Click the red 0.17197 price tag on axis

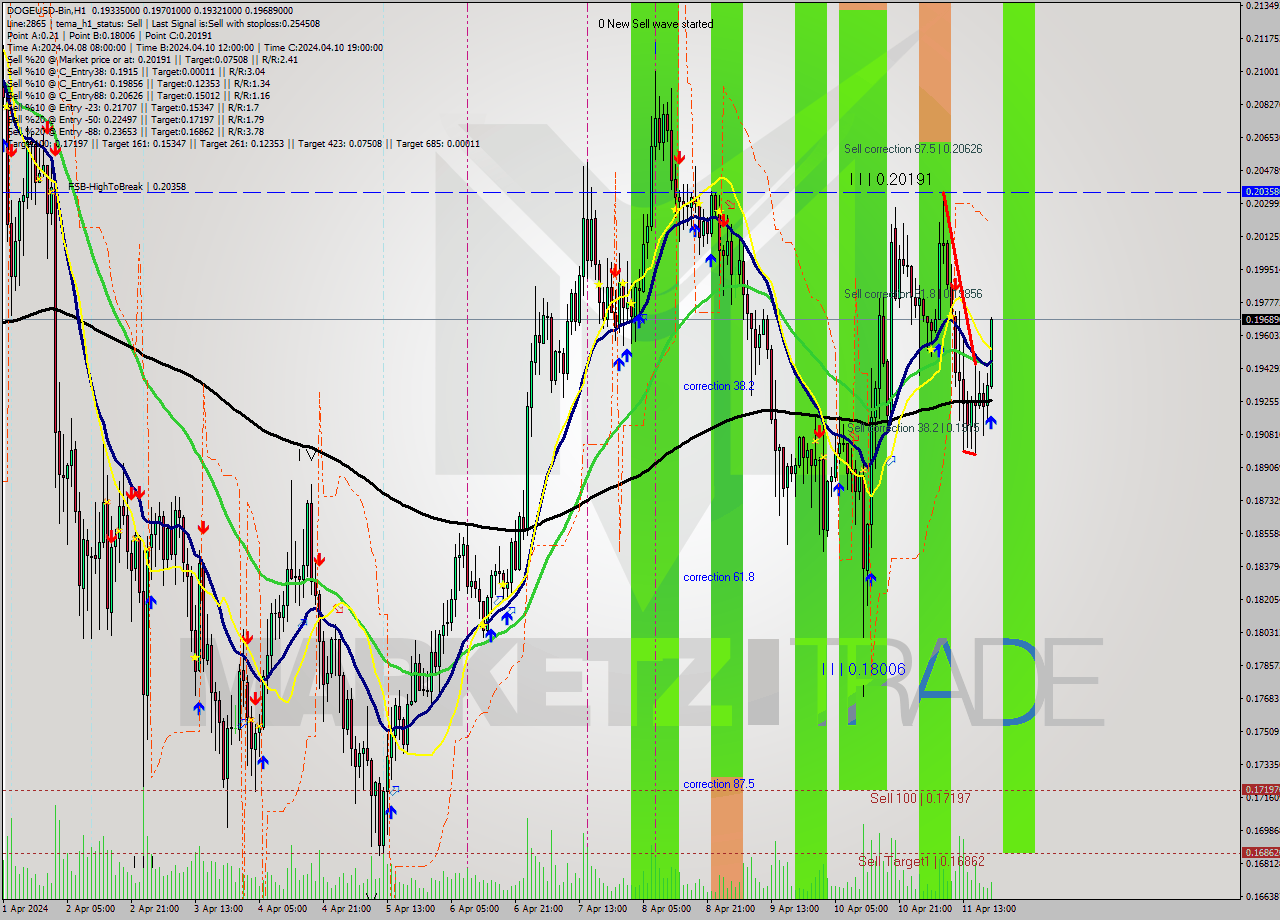click(x=1260, y=789)
